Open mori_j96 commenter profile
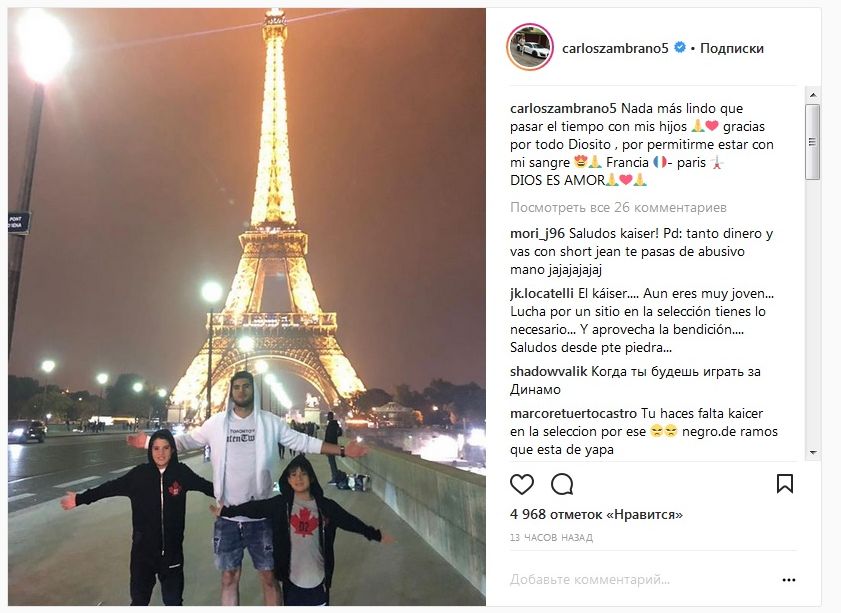Image resolution: width=841 pixels, height=613 pixels. point(537,233)
